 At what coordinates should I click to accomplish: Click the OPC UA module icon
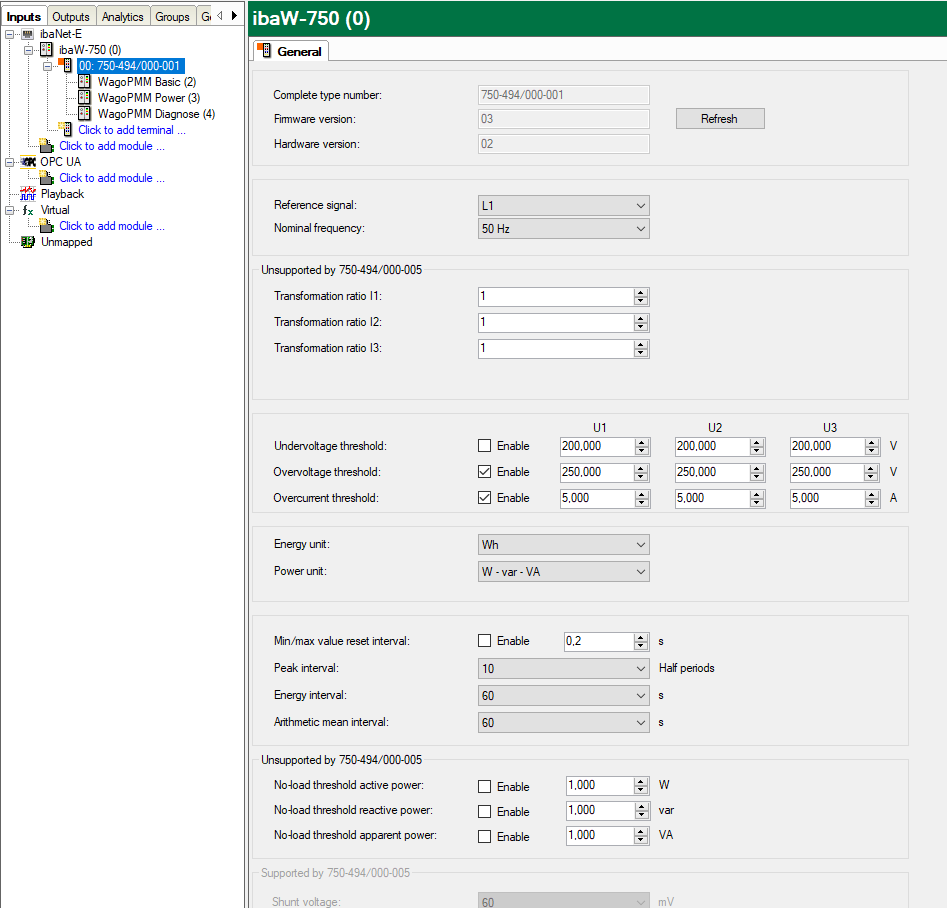28,162
